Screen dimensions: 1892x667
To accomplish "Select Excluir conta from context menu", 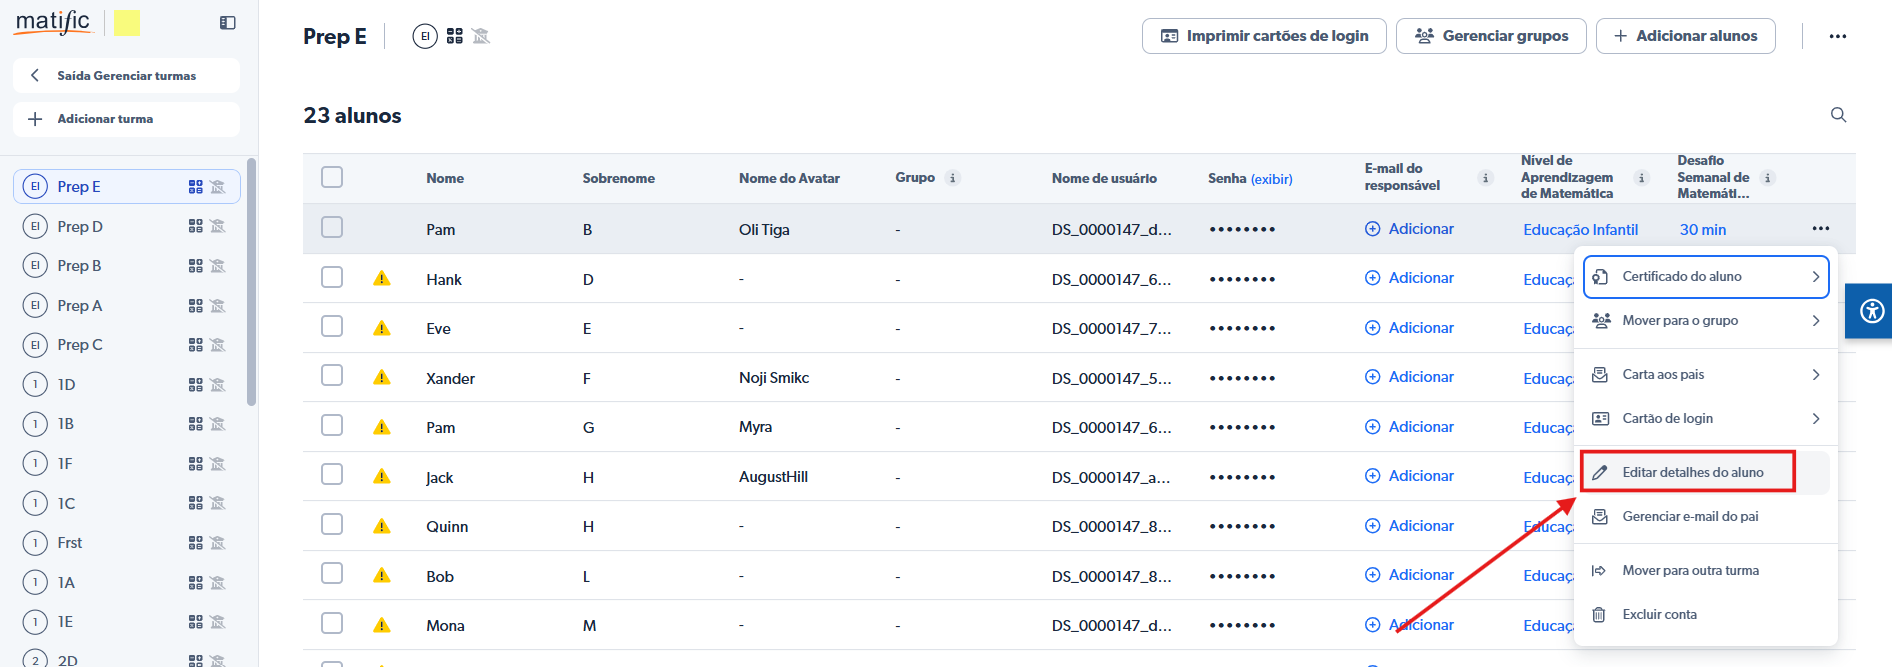I will [1659, 615].
